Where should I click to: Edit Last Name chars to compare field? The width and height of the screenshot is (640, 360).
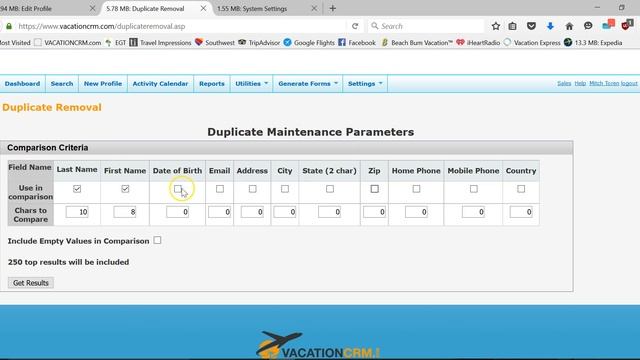tap(77, 212)
